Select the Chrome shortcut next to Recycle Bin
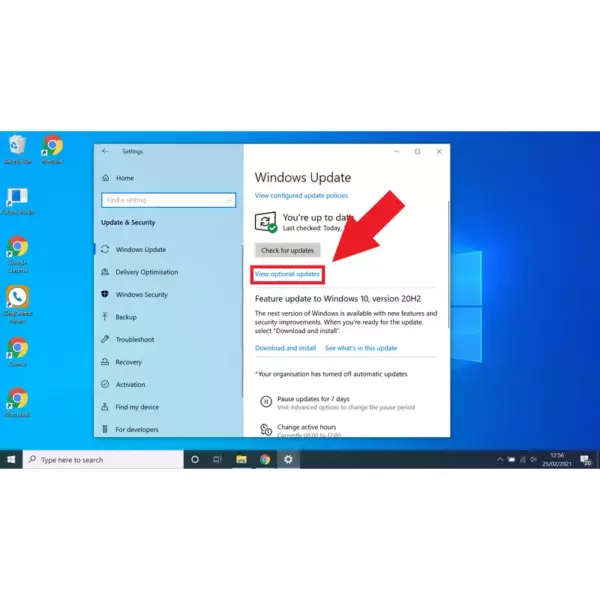 52,150
